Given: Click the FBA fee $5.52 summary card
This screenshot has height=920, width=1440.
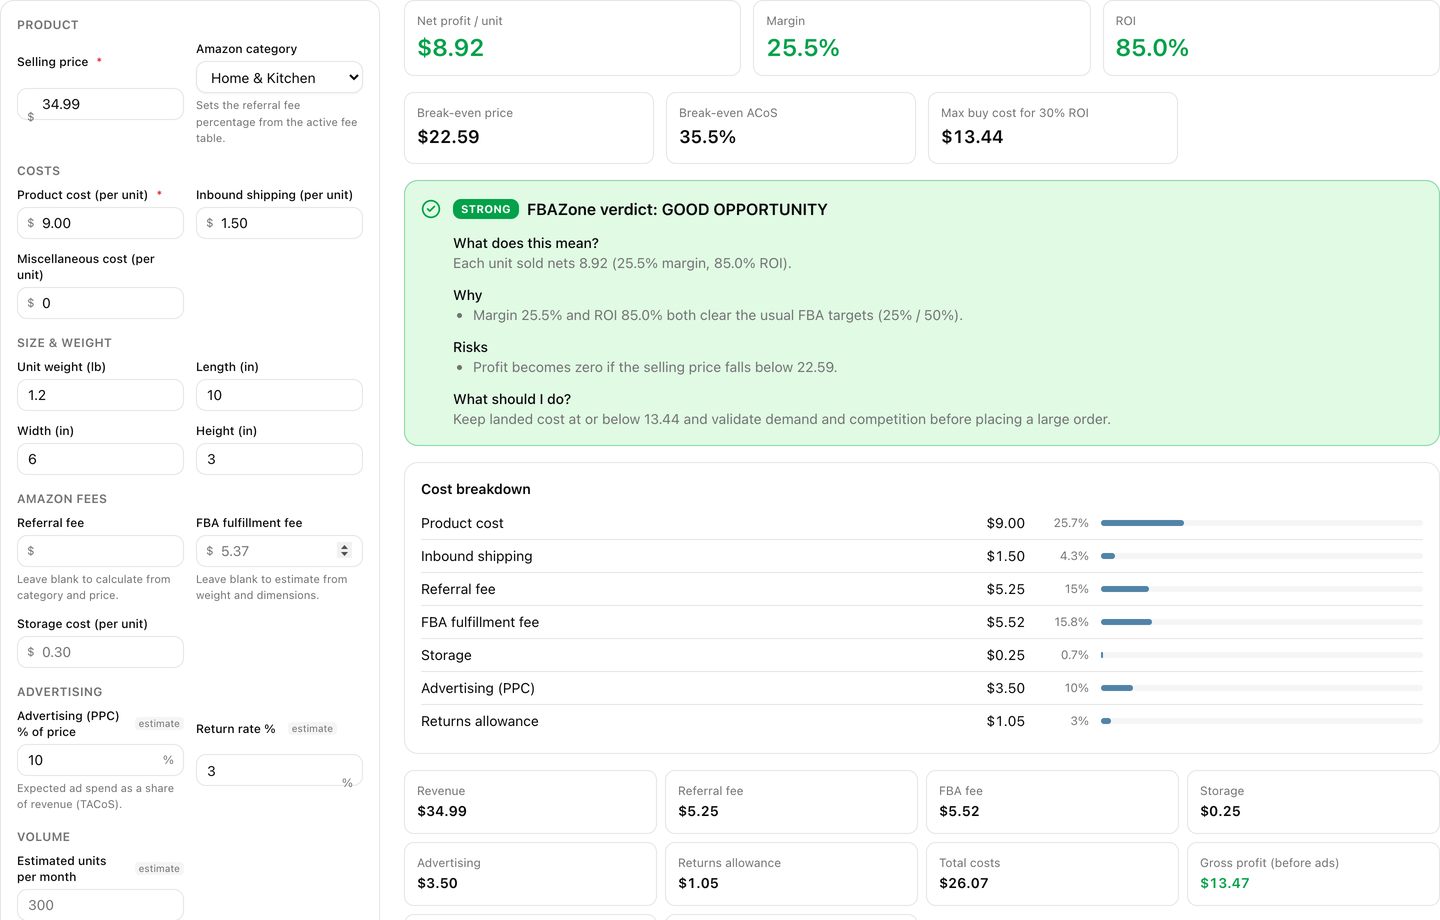Looking at the screenshot, I should (1052, 802).
